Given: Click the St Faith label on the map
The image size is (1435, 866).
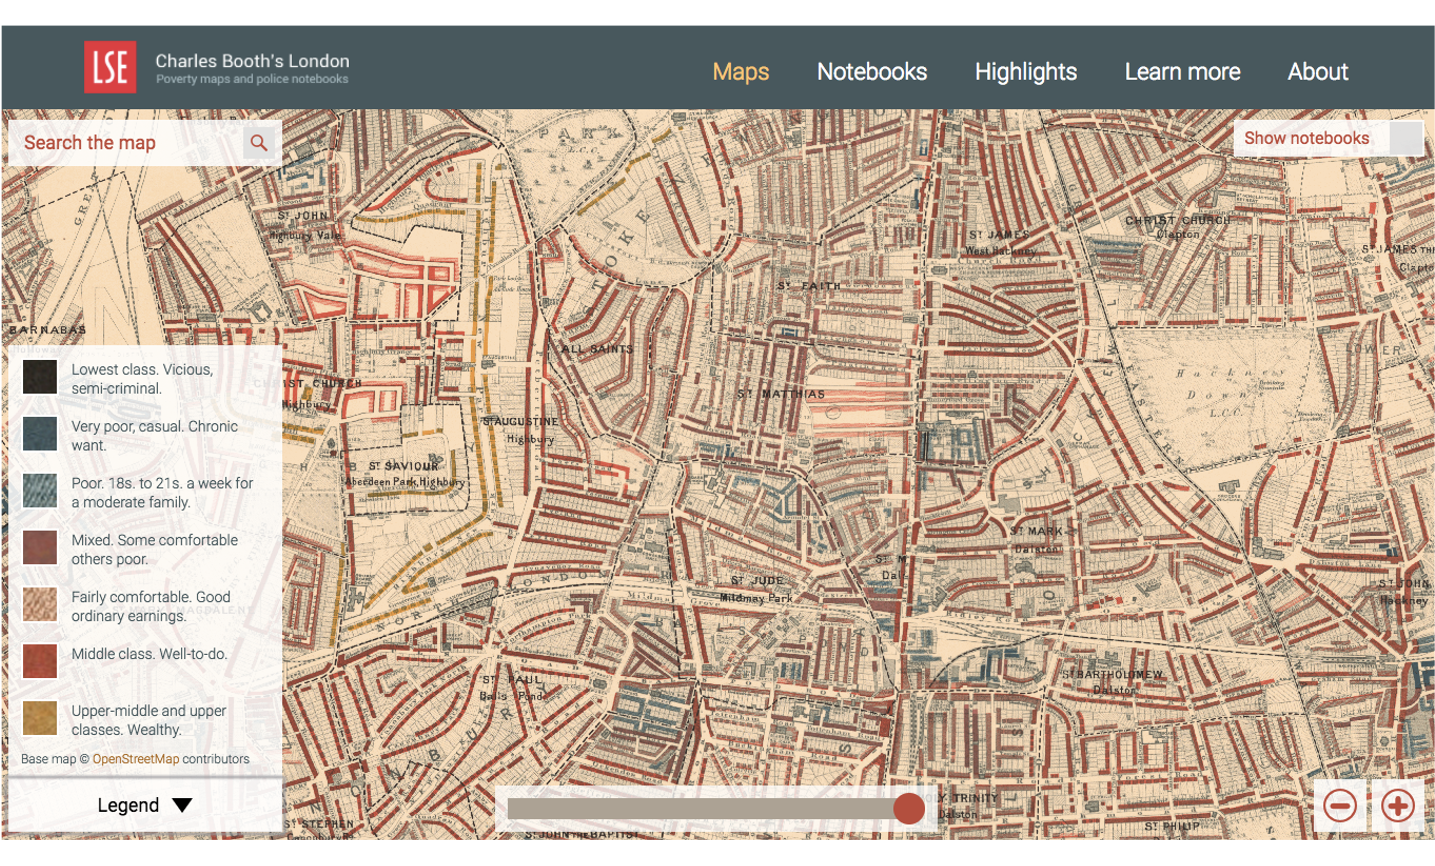Looking at the screenshot, I should click(810, 286).
